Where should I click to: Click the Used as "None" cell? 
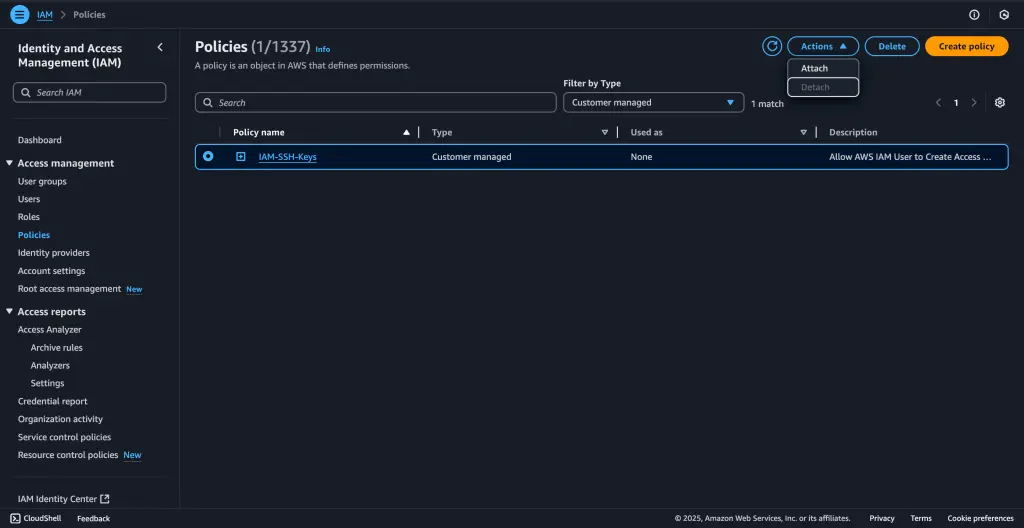click(641, 157)
